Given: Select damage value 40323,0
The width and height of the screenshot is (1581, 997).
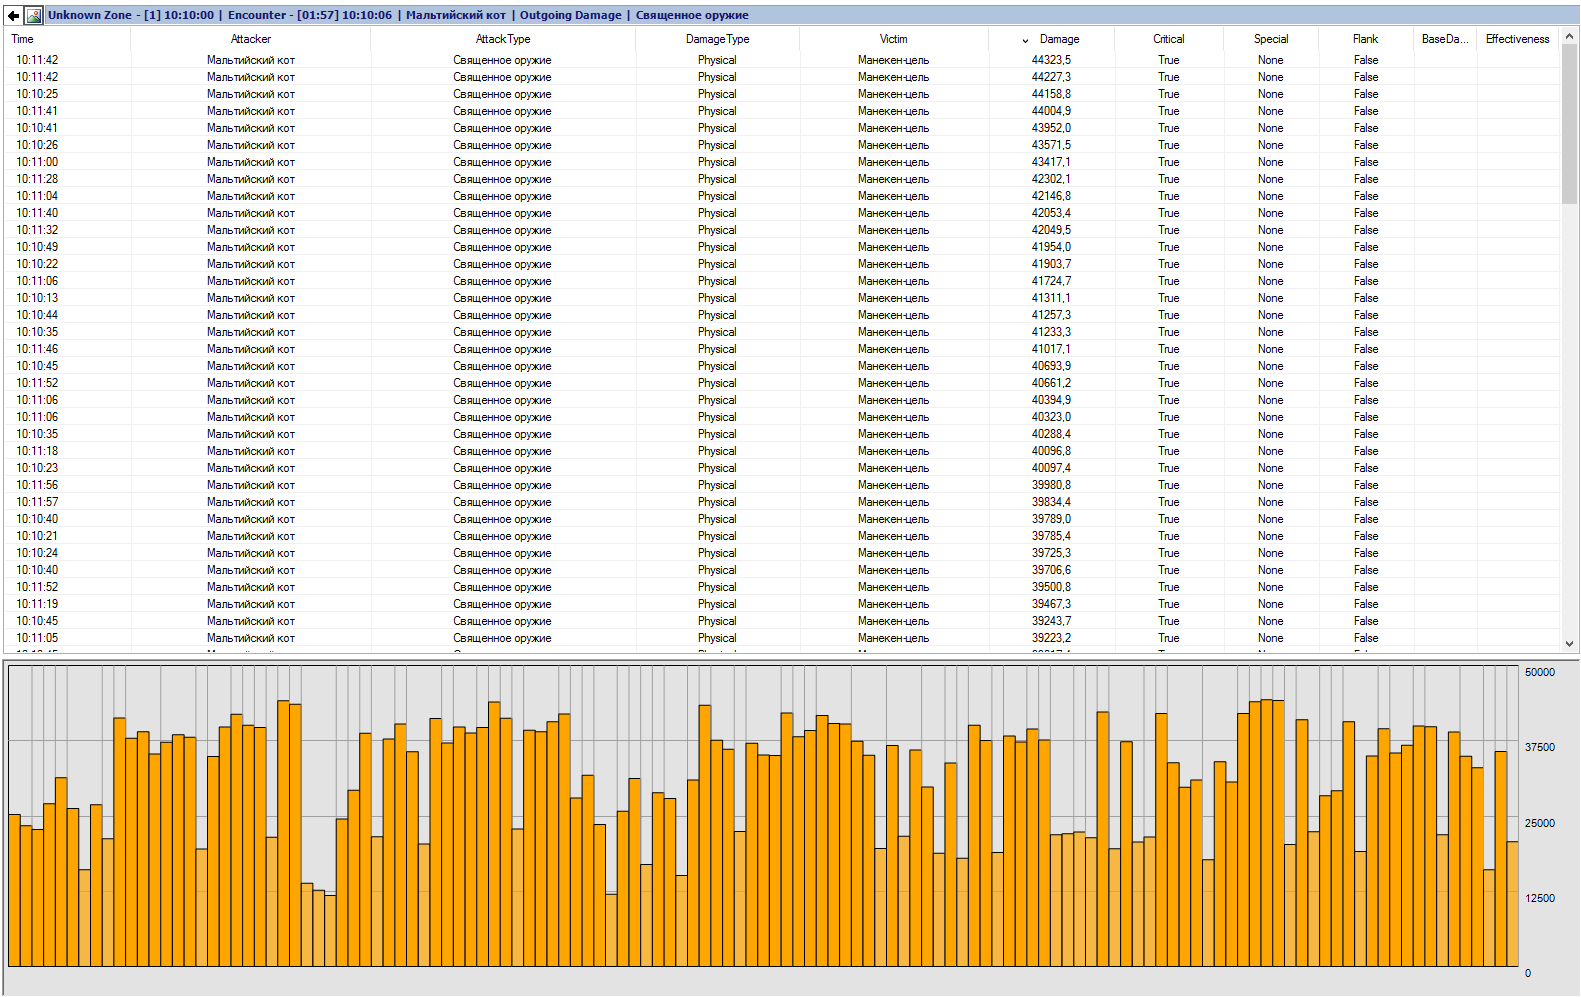Looking at the screenshot, I should [1051, 417].
